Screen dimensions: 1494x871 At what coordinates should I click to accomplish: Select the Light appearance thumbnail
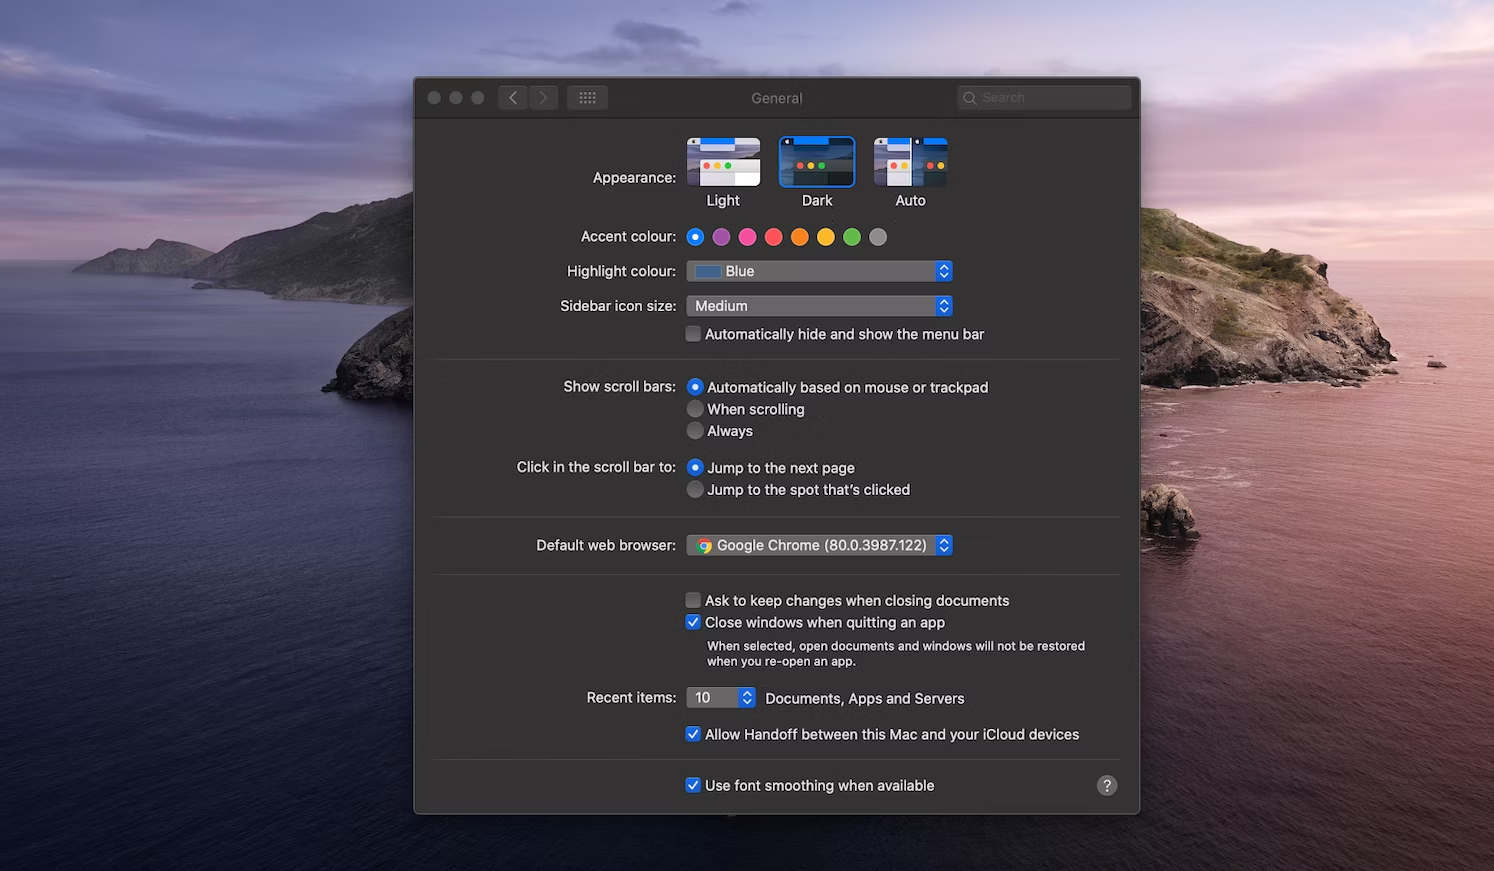[723, 161]
